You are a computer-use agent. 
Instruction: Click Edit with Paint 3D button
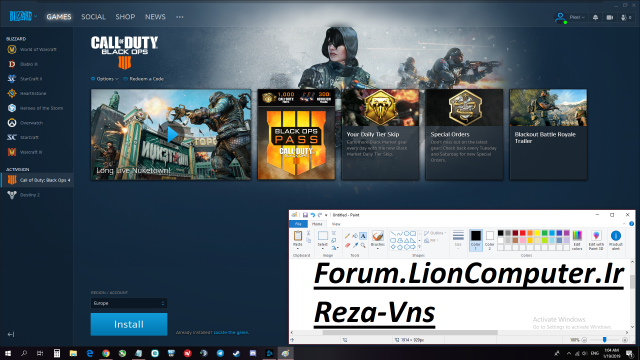pos(596,240)
